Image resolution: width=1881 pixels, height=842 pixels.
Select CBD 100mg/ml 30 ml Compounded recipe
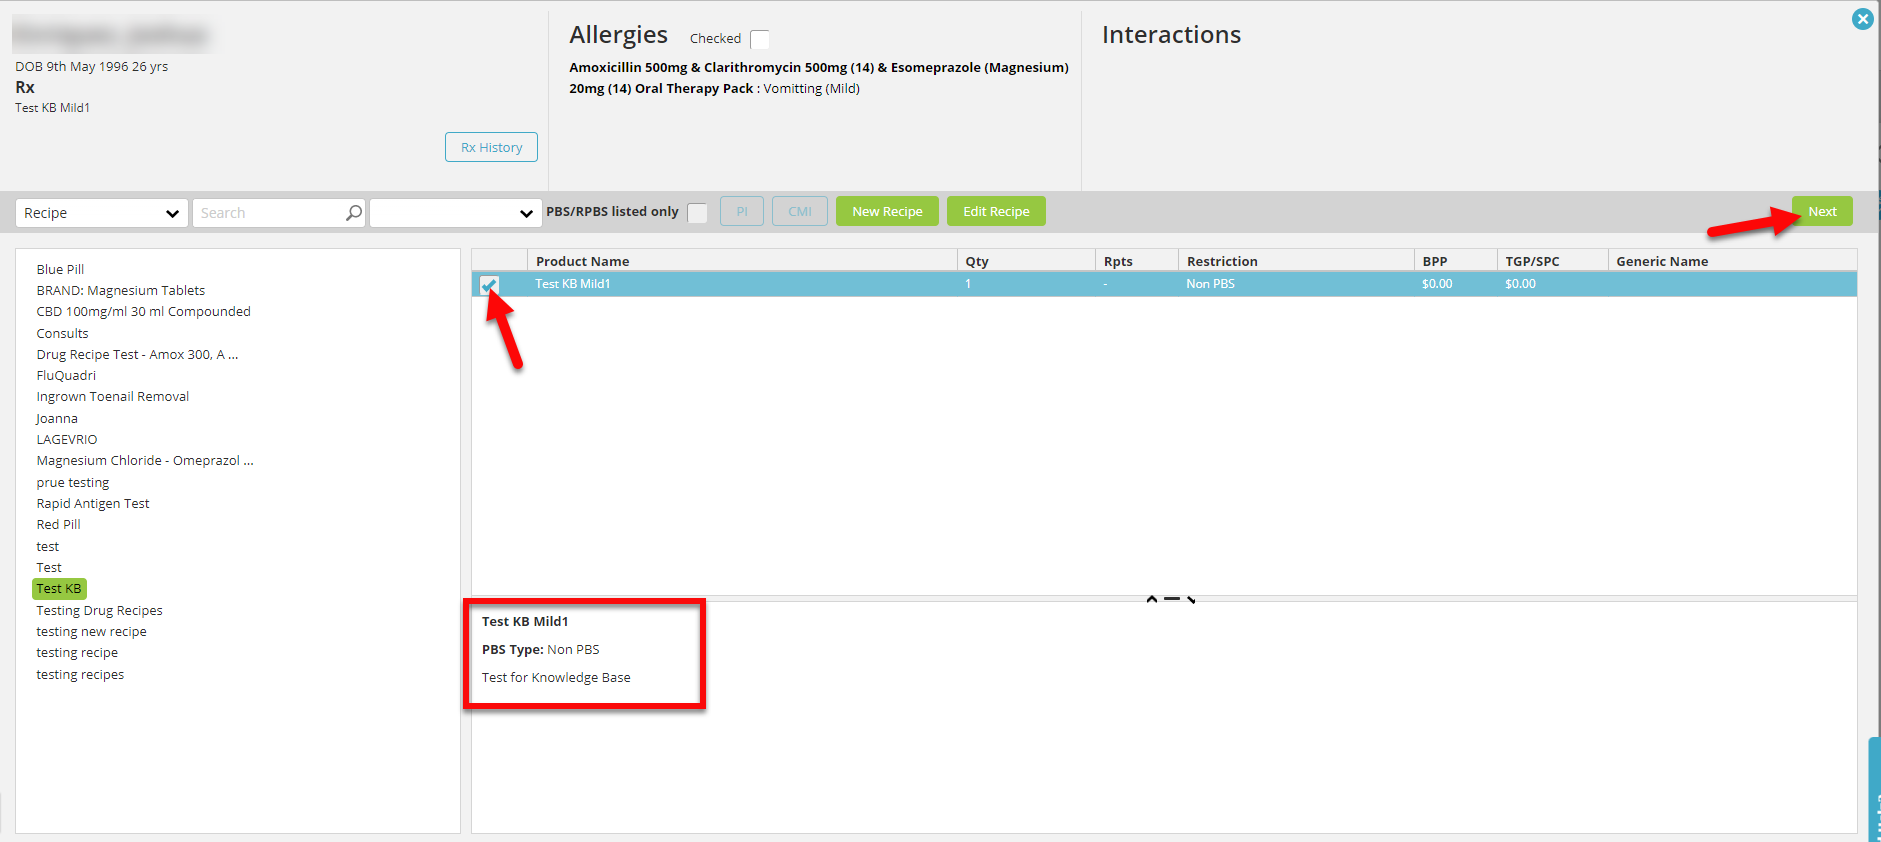click(x=144, y=311)
